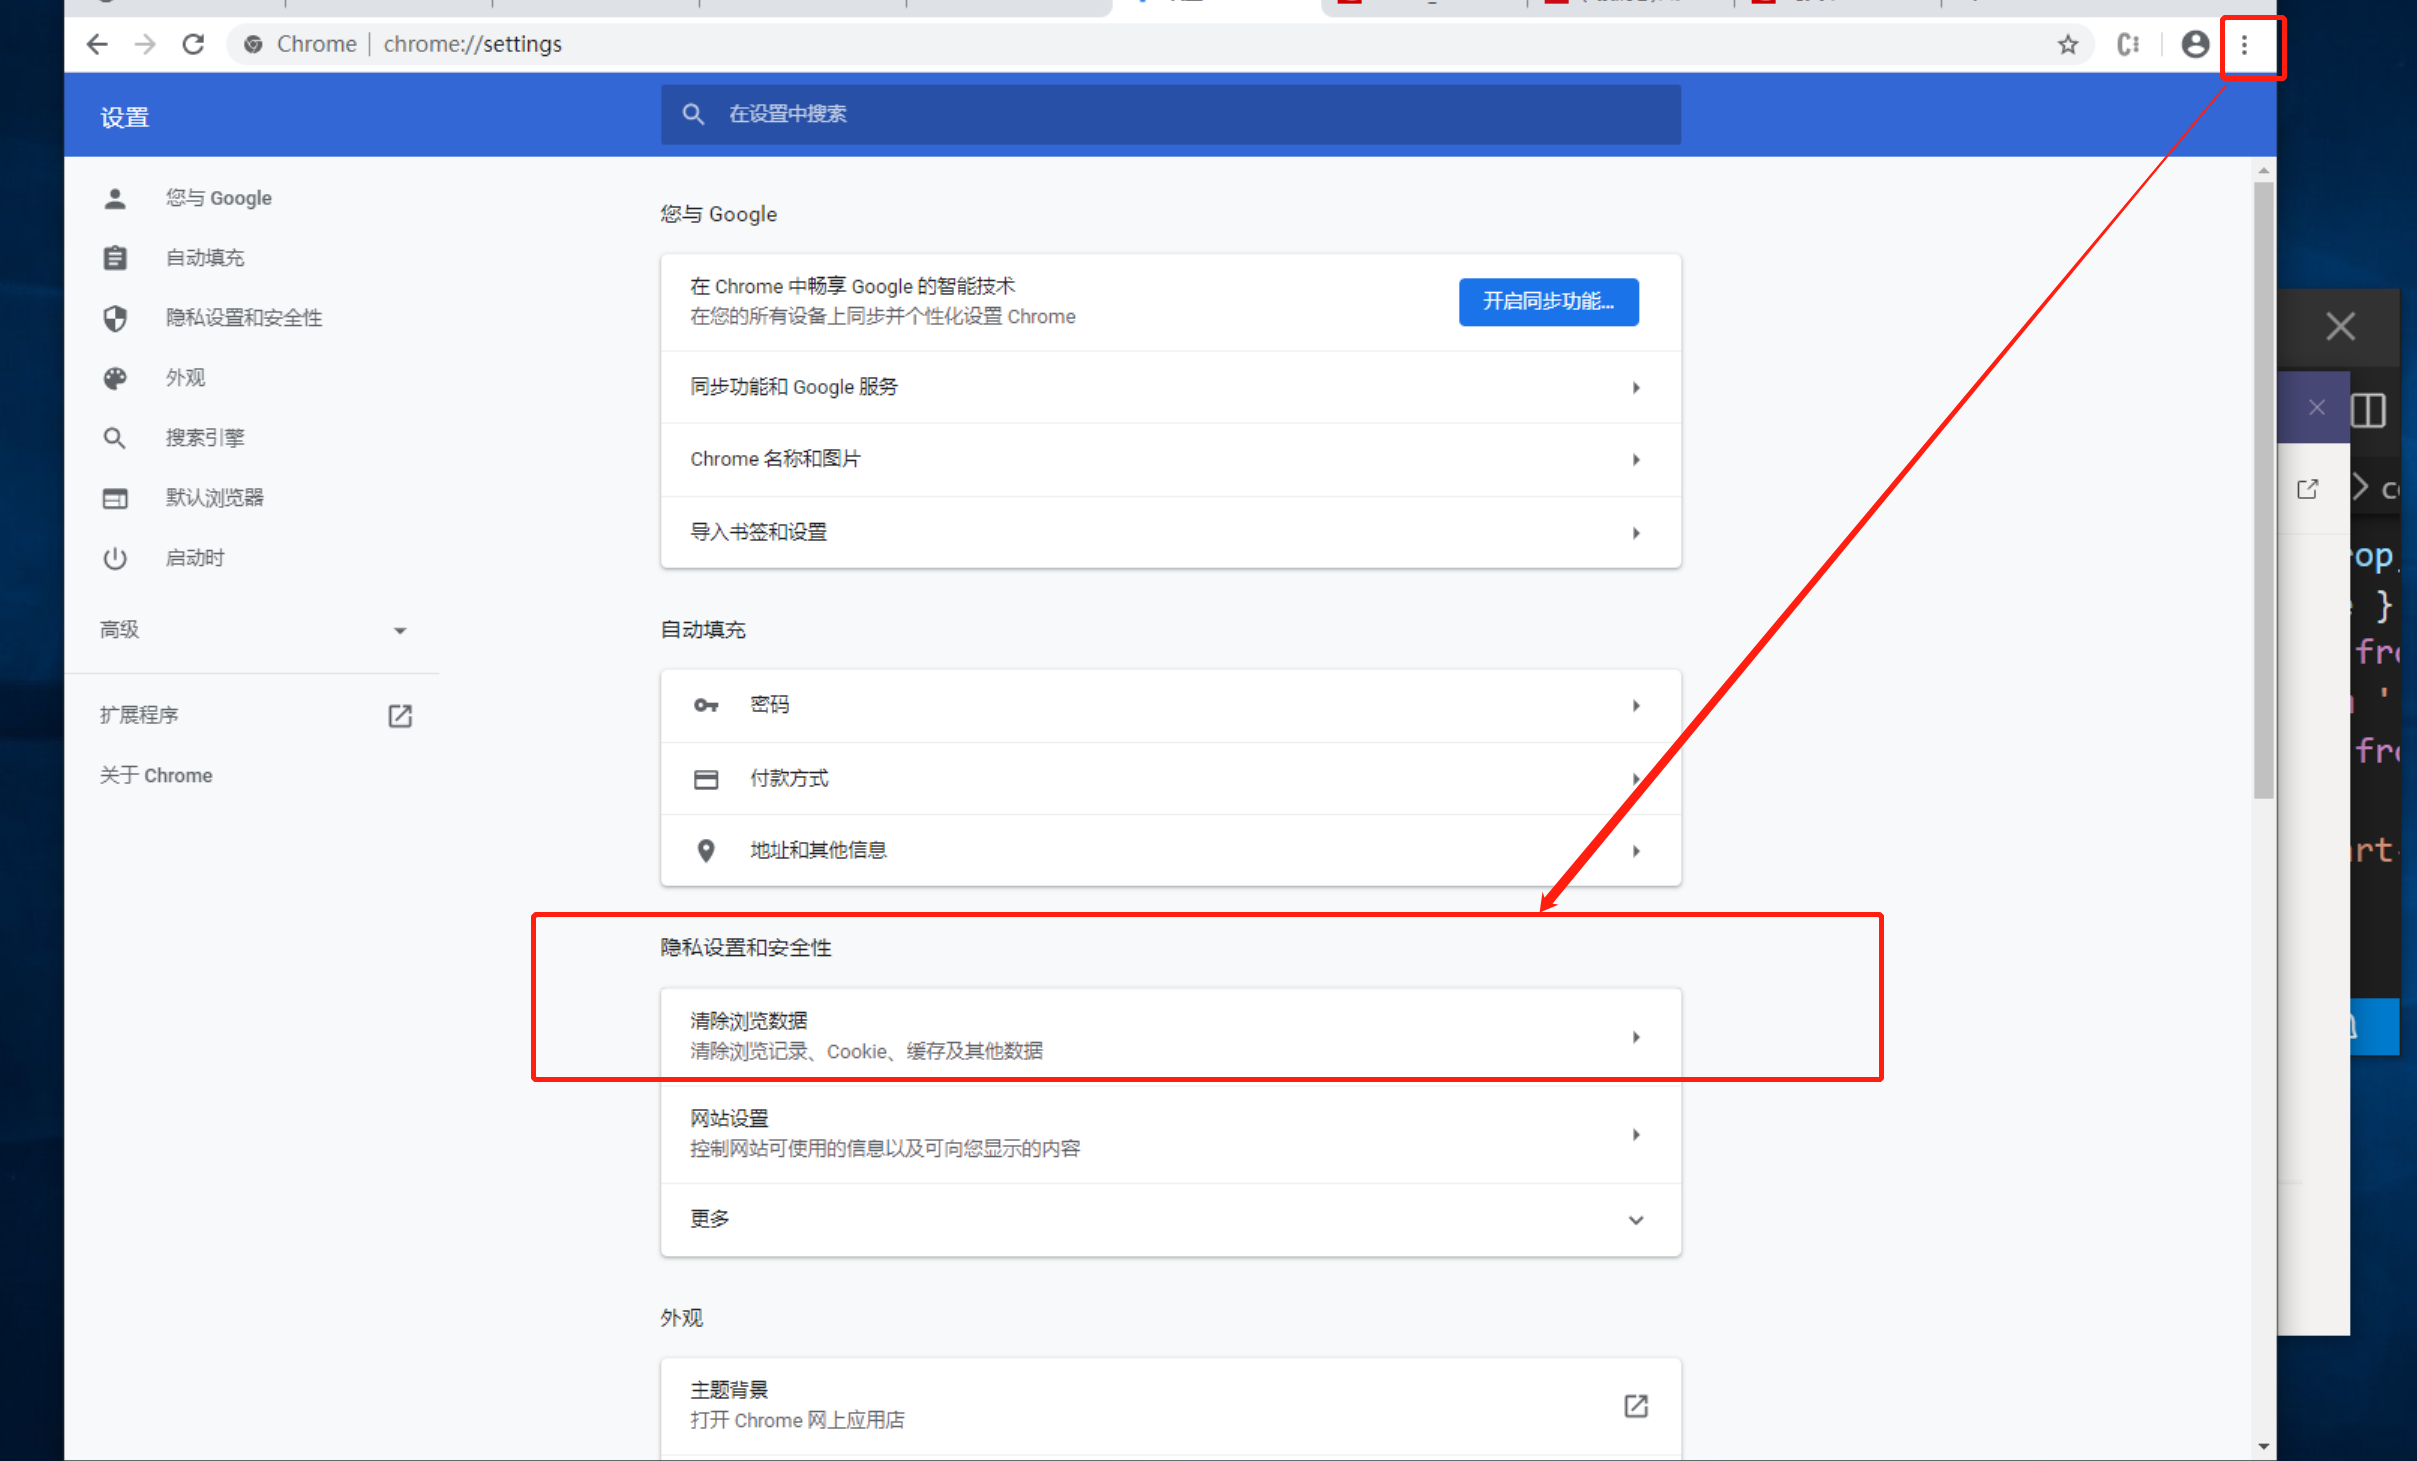Select 您与 Google in sidebar
Image resolution: width=2417 pixels, height=1461 pixels.
[218, 198]
